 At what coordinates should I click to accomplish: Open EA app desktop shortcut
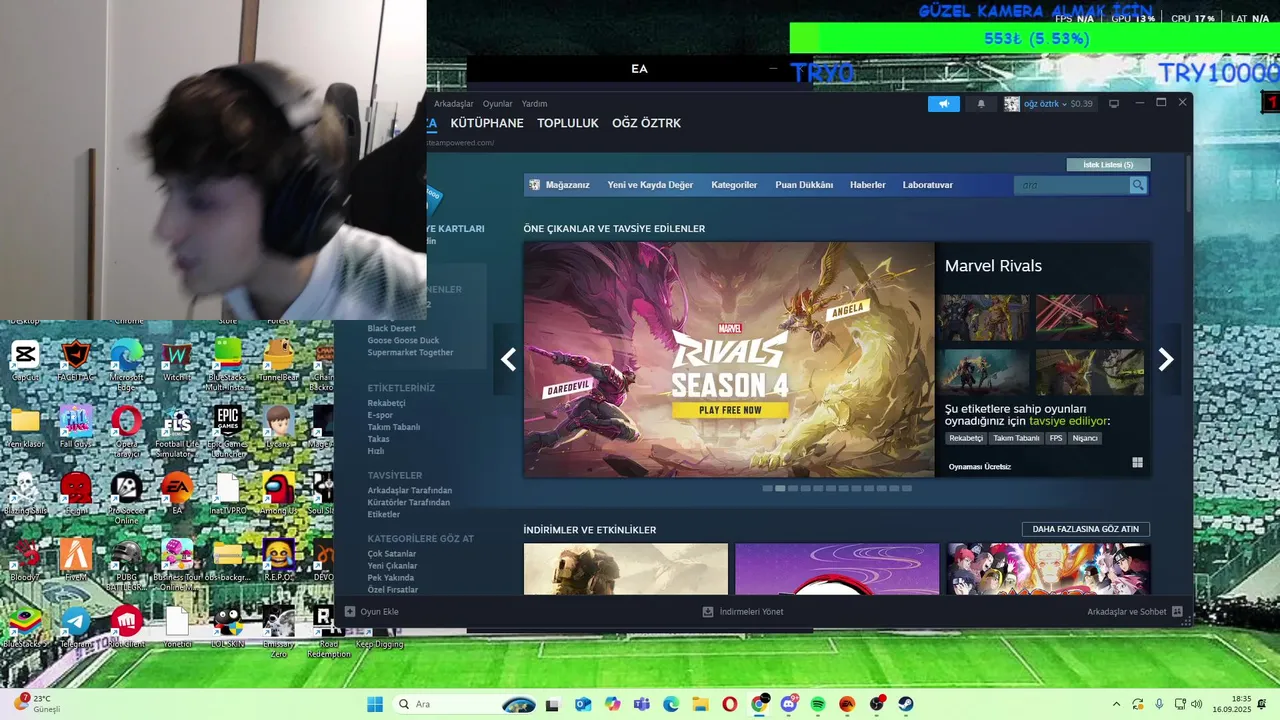tap(177, 494)
